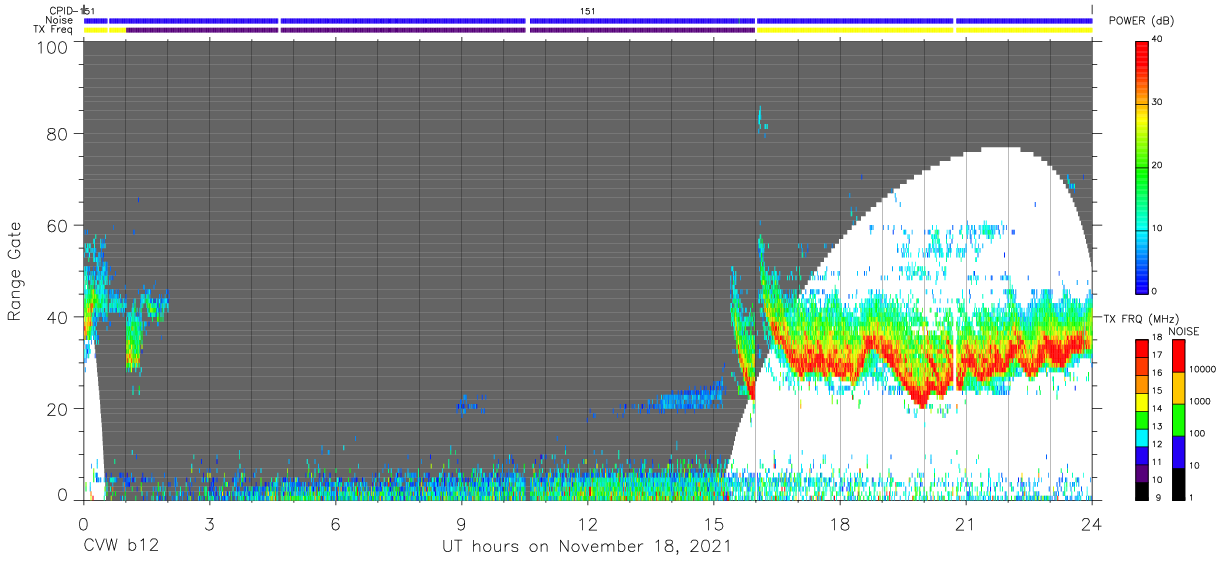Click the TX Freq row label at top left
Image resolution: width=1228 pixels, height=567 pixels.
coord(53,29)
